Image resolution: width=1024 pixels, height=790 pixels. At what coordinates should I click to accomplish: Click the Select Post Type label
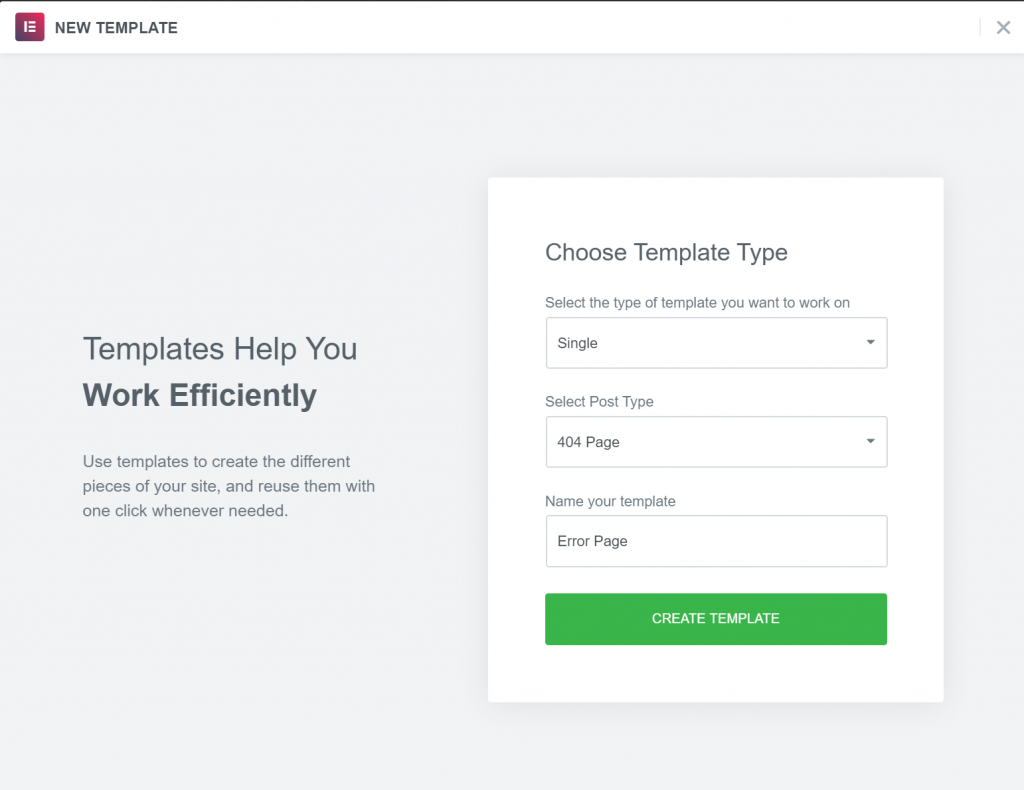coord(599,401)
